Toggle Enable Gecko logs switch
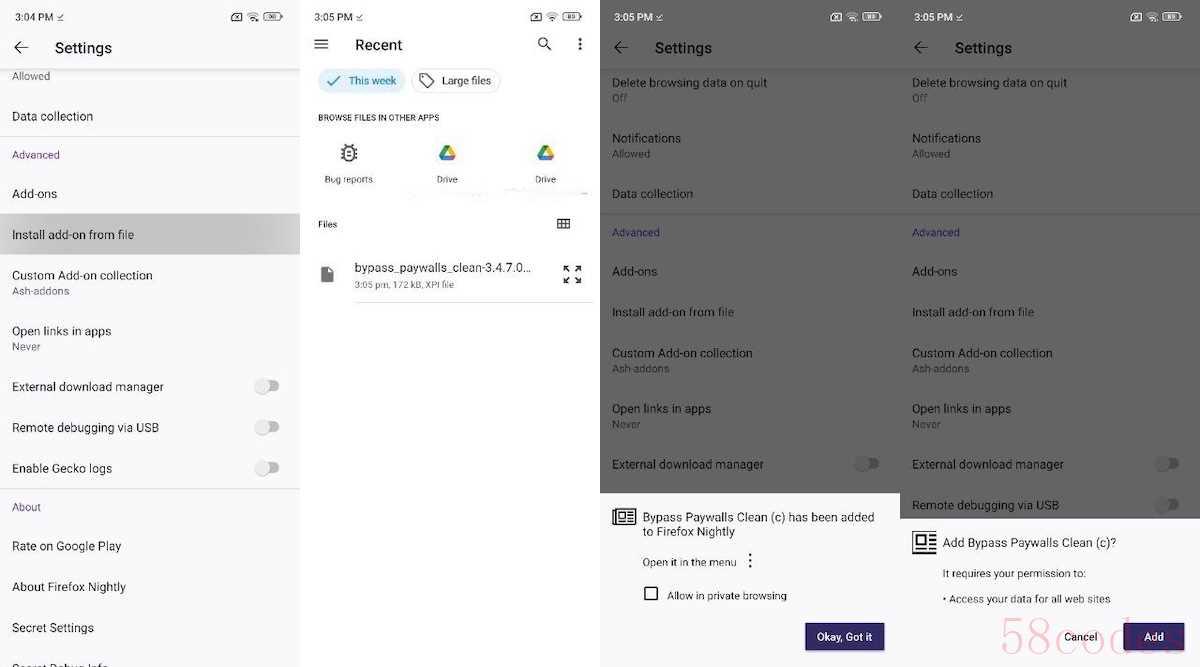Image resolution: width=1200 pixels, height=667 pixels. [267, 468]
